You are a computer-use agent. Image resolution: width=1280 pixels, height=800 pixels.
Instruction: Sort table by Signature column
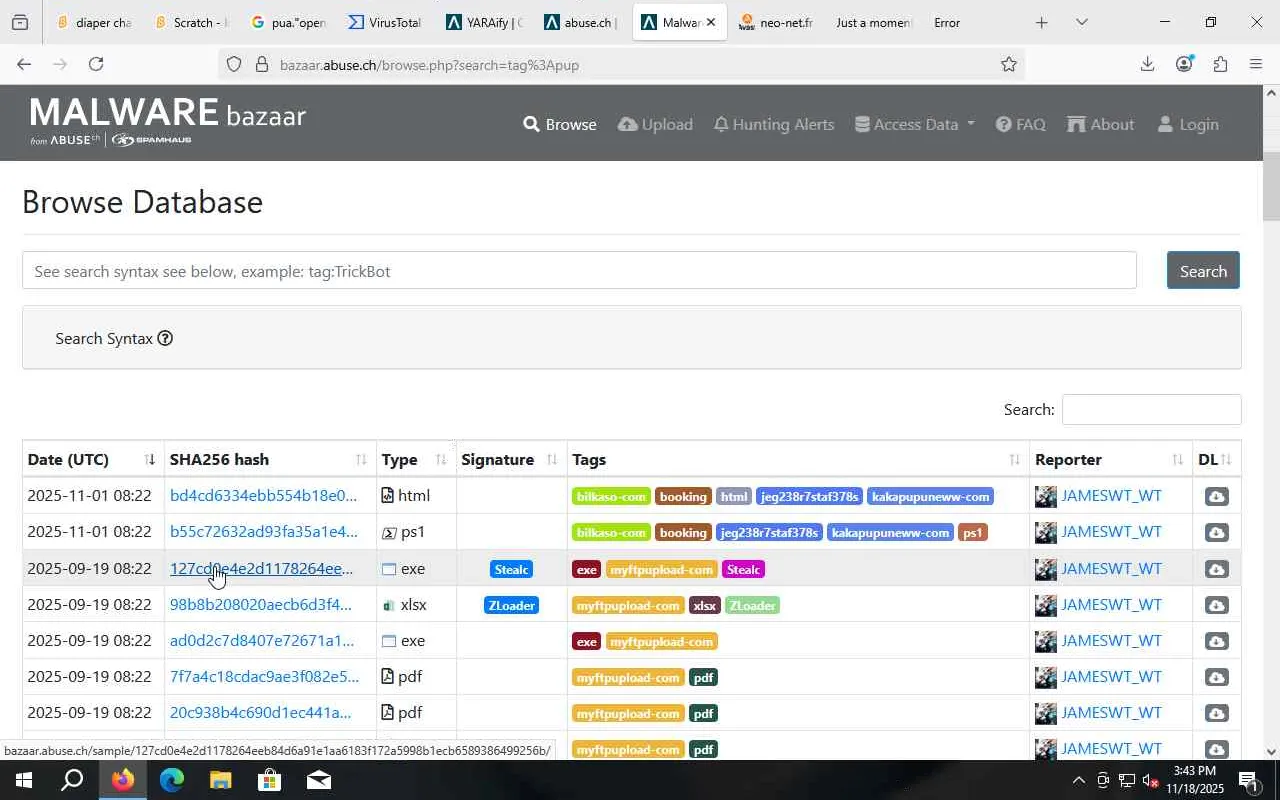[510, 459]
